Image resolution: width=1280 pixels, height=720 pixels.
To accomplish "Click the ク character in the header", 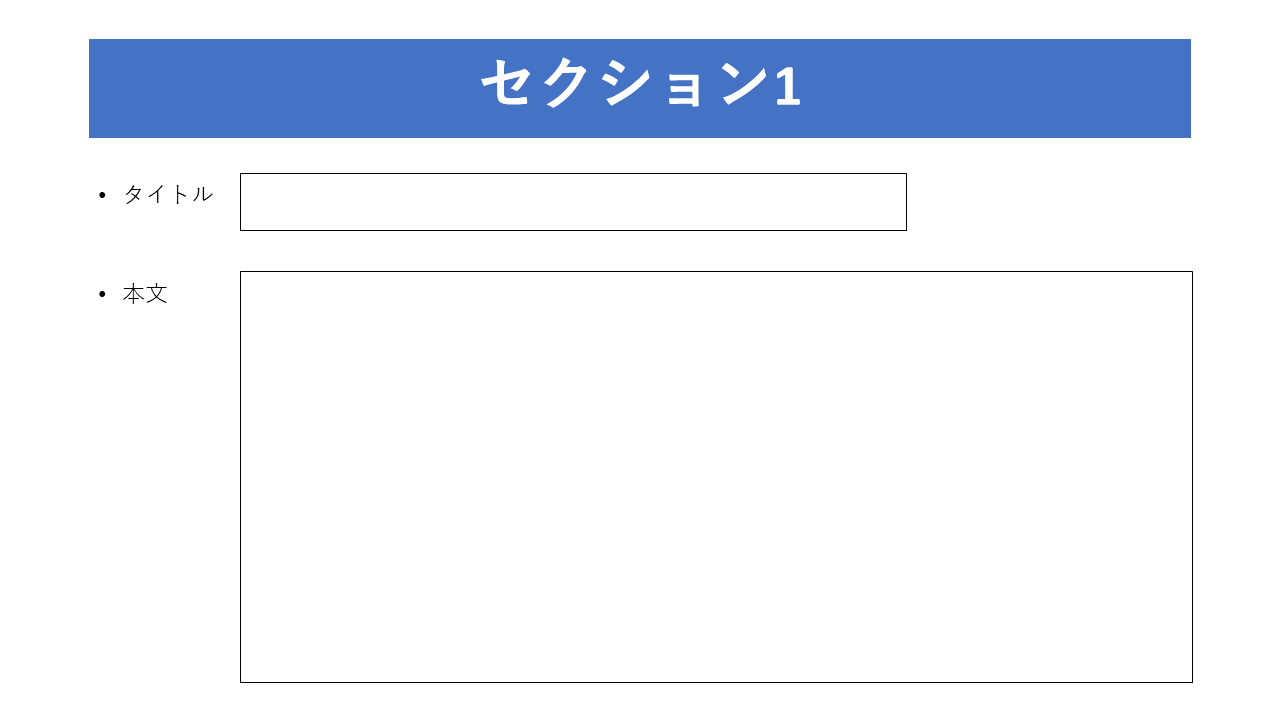I will pos(567,84).
